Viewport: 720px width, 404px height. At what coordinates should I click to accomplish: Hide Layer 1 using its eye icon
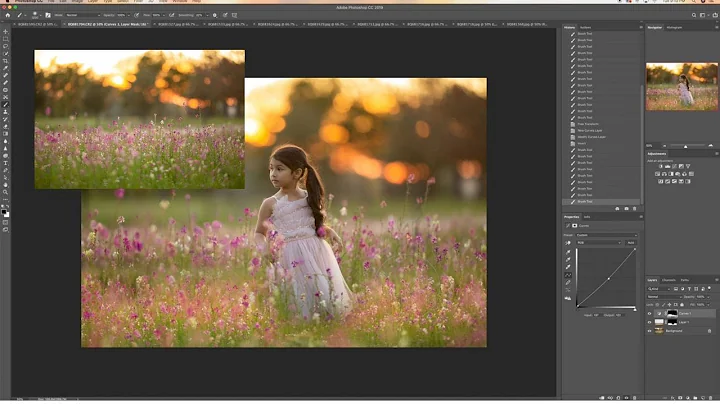coord(649,322)
